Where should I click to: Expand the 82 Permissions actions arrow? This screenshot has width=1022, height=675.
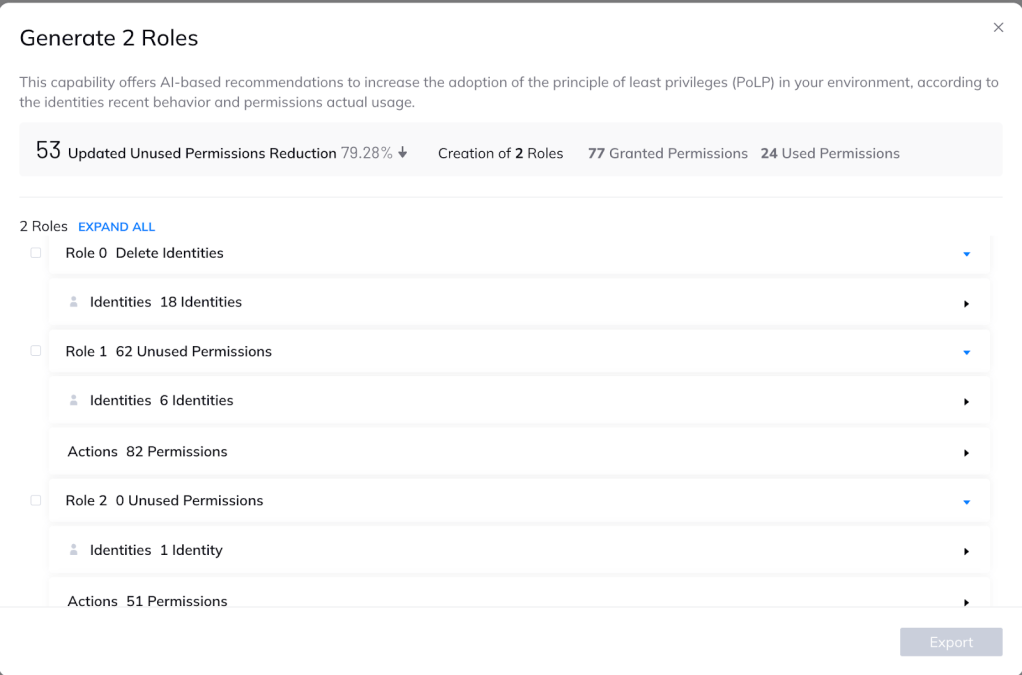(x=967, y=453)
